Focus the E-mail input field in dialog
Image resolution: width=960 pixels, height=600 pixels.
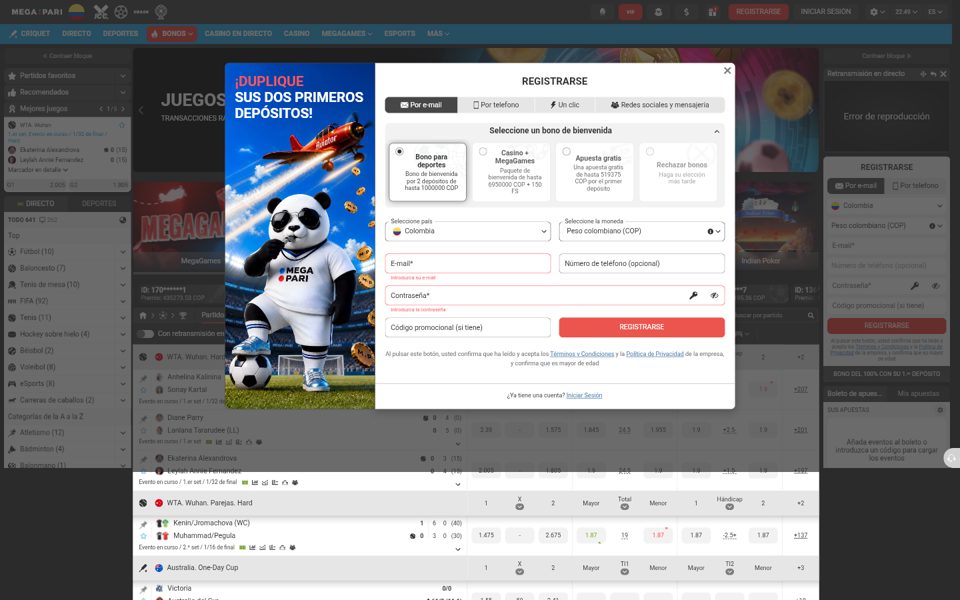[468, 263]
